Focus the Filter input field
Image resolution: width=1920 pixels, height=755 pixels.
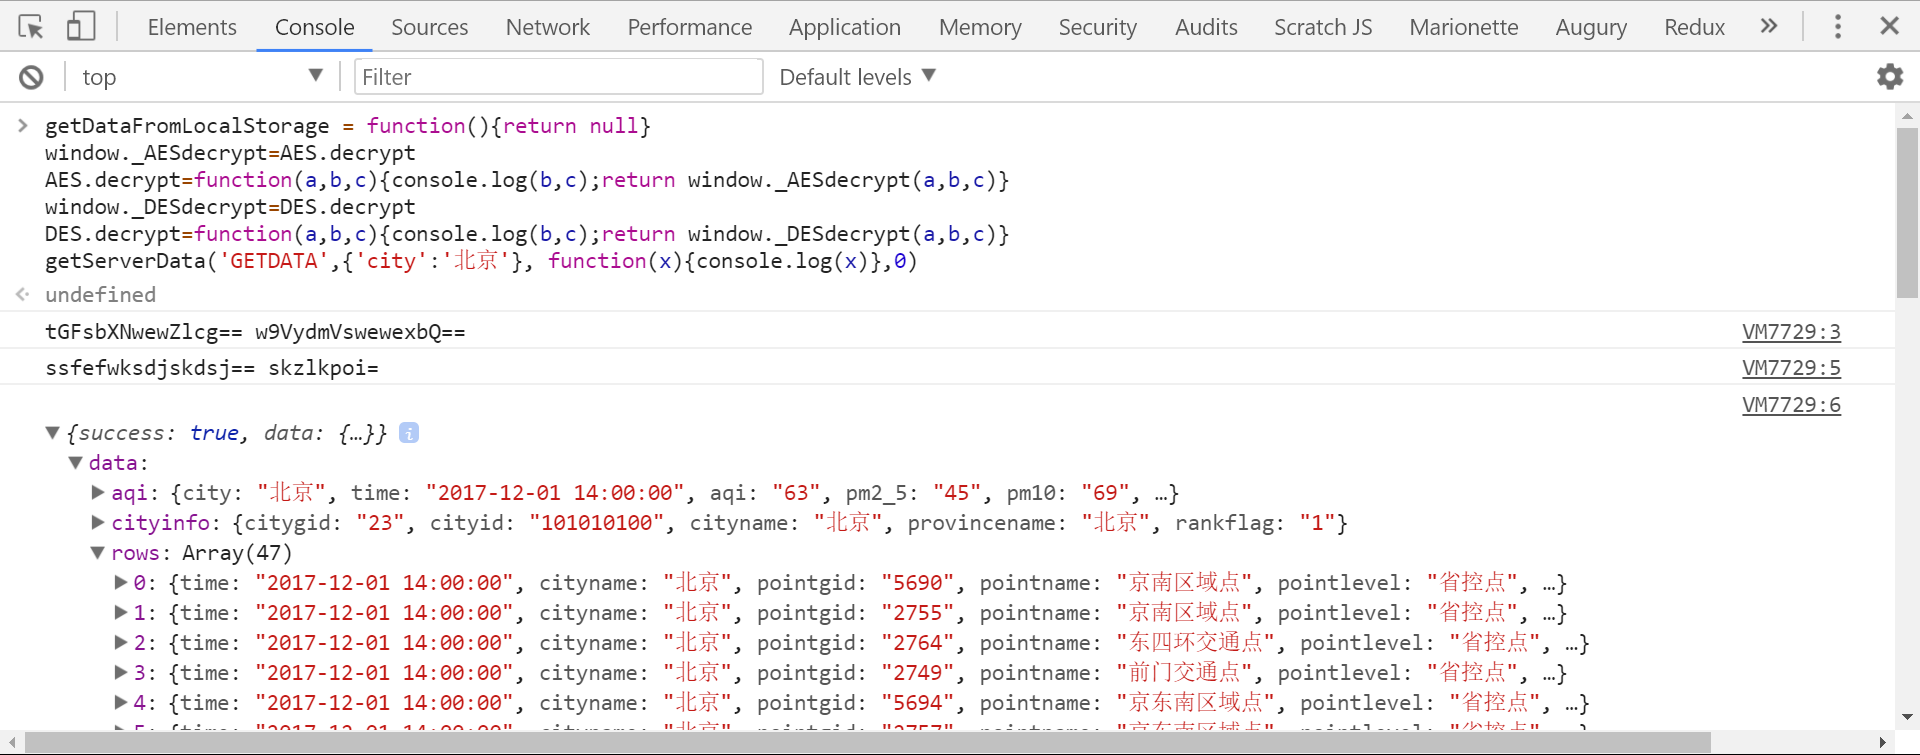tap(558, 77)
